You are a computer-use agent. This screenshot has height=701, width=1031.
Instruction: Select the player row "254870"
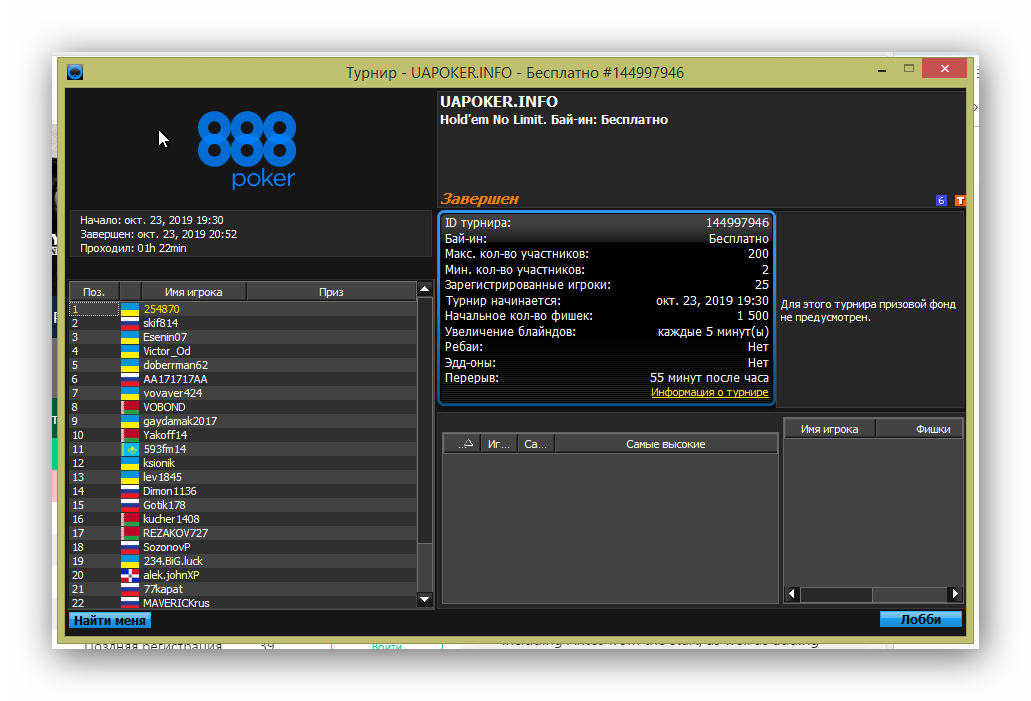243,309
